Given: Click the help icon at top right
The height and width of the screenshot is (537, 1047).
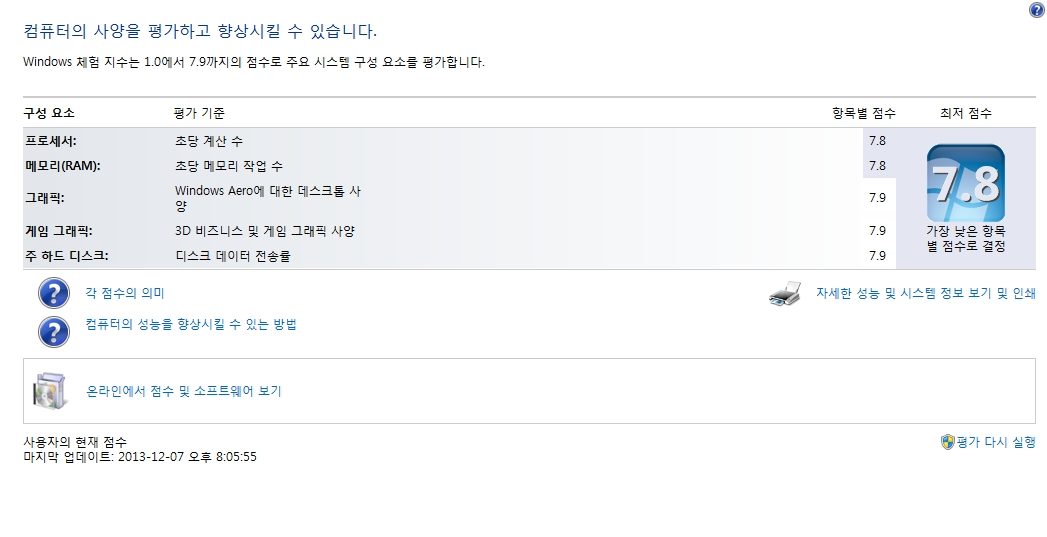Looking at the screenshot, I should point(1037,10).
